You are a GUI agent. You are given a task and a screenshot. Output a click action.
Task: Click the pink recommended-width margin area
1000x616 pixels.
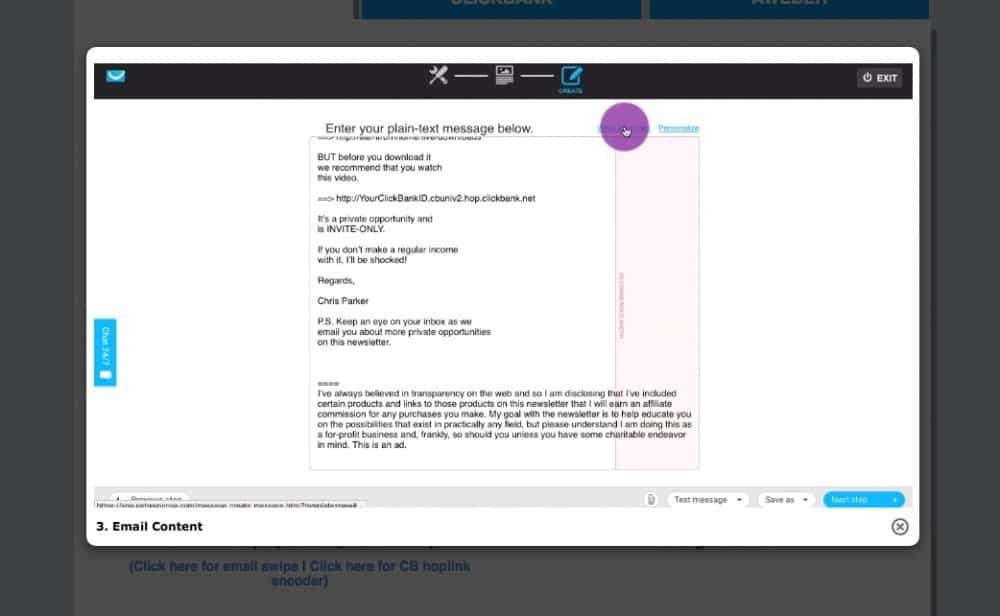(x=657, y=303)
